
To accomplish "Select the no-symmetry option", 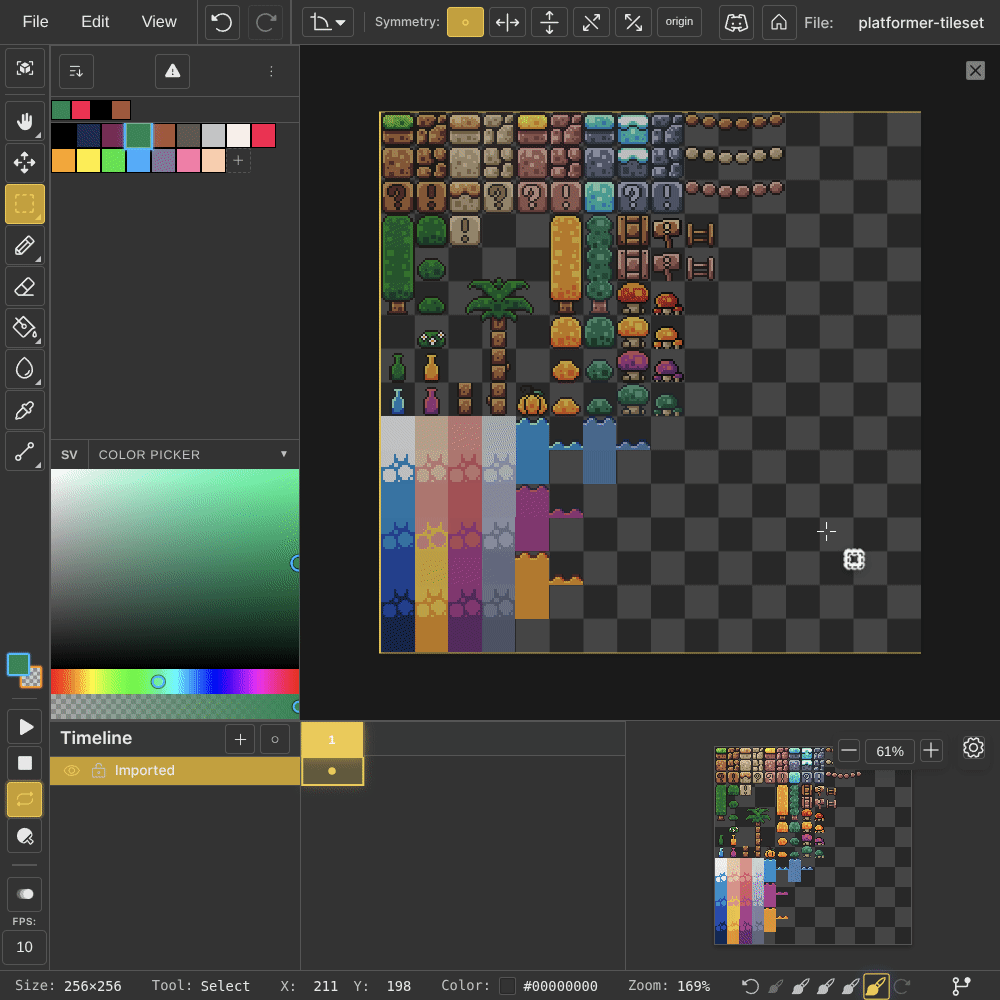I will (x=465, y=22).
